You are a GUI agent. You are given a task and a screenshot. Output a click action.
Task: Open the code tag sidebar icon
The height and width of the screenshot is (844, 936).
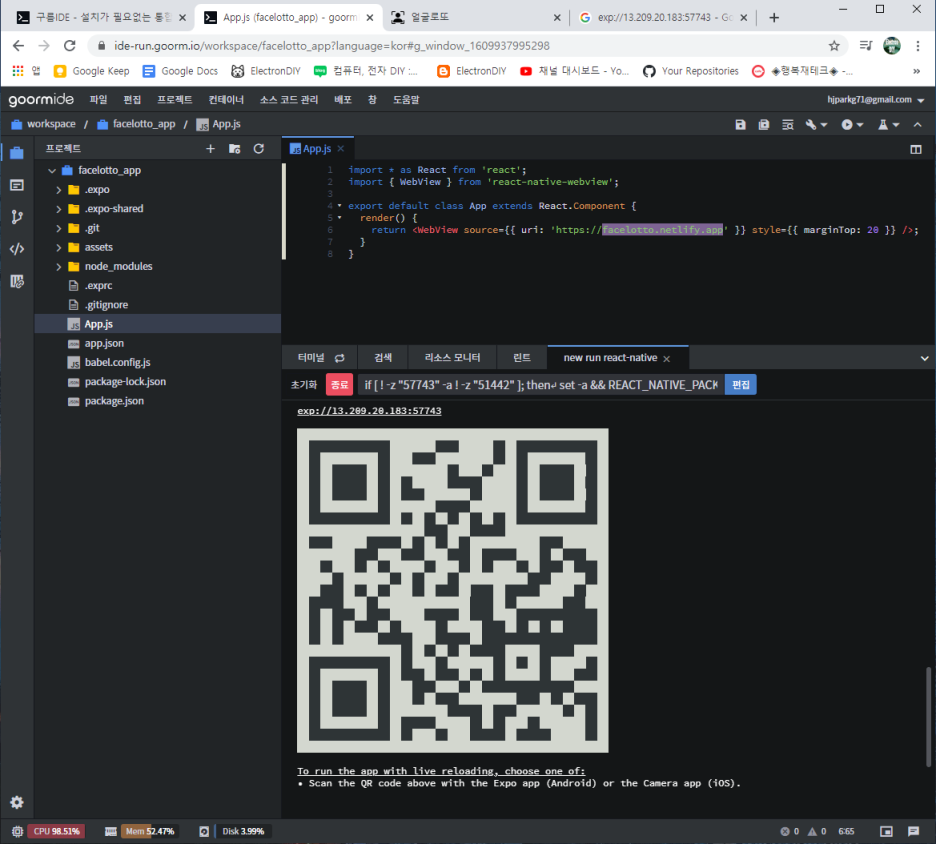pos(17,249)
